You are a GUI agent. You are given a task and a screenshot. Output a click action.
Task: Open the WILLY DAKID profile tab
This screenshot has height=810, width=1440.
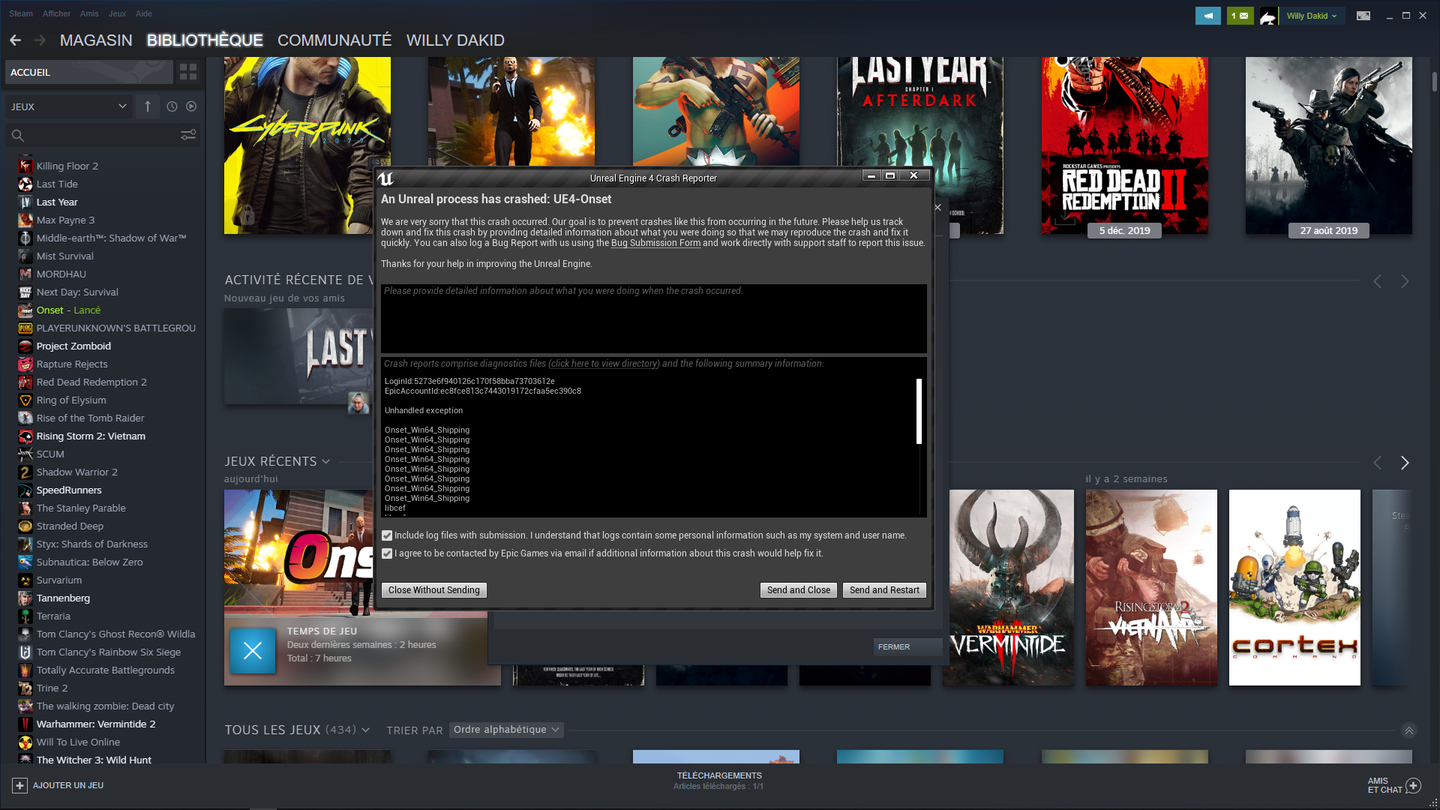[455, 40]
